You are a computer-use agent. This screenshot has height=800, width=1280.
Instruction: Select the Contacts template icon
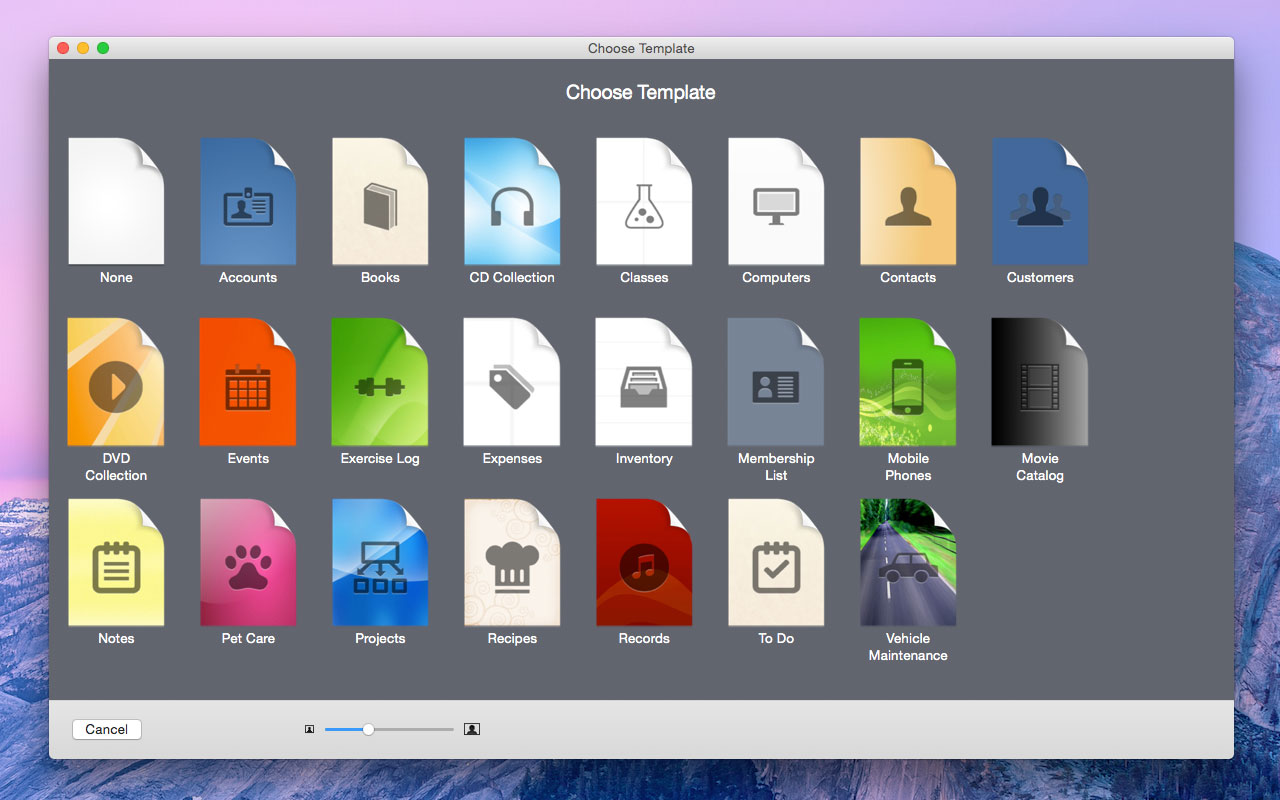point(908,202)
